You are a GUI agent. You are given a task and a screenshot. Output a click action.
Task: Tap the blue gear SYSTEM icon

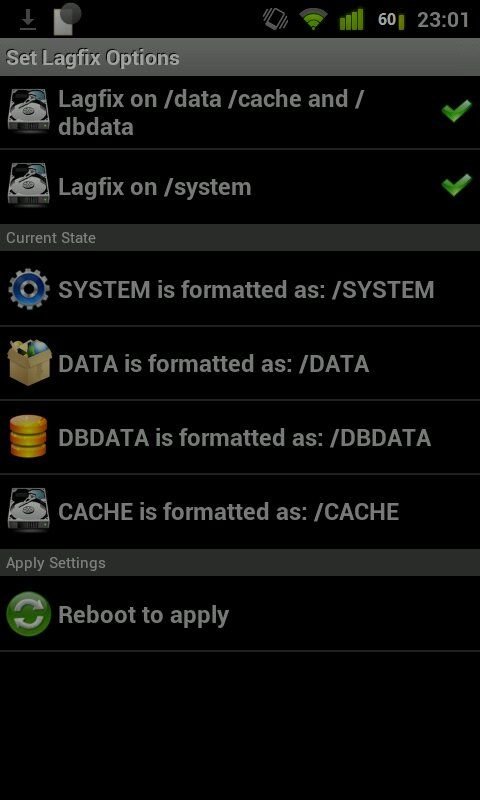point(29,289)
